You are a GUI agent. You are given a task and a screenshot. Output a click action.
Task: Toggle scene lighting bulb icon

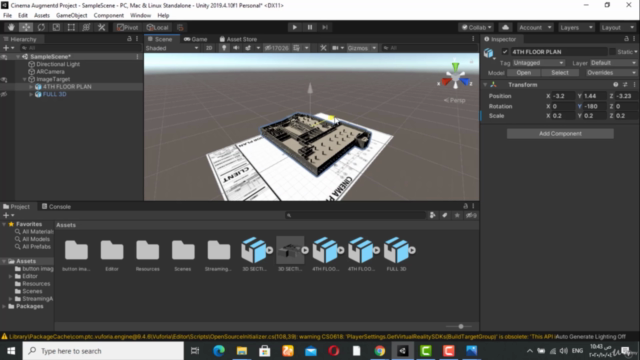(x=224, y=48)
